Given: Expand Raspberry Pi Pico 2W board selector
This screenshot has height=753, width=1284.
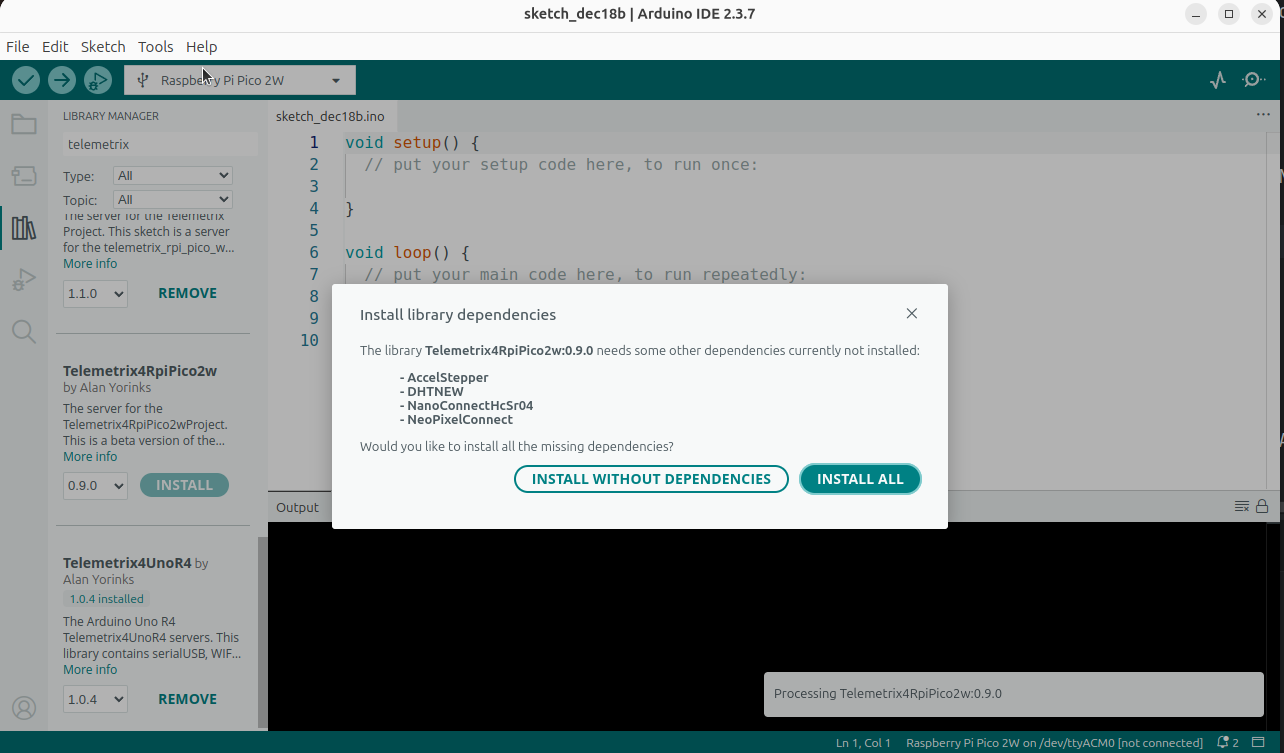Looking at the screenshot, I should click(x=239, y=80).
